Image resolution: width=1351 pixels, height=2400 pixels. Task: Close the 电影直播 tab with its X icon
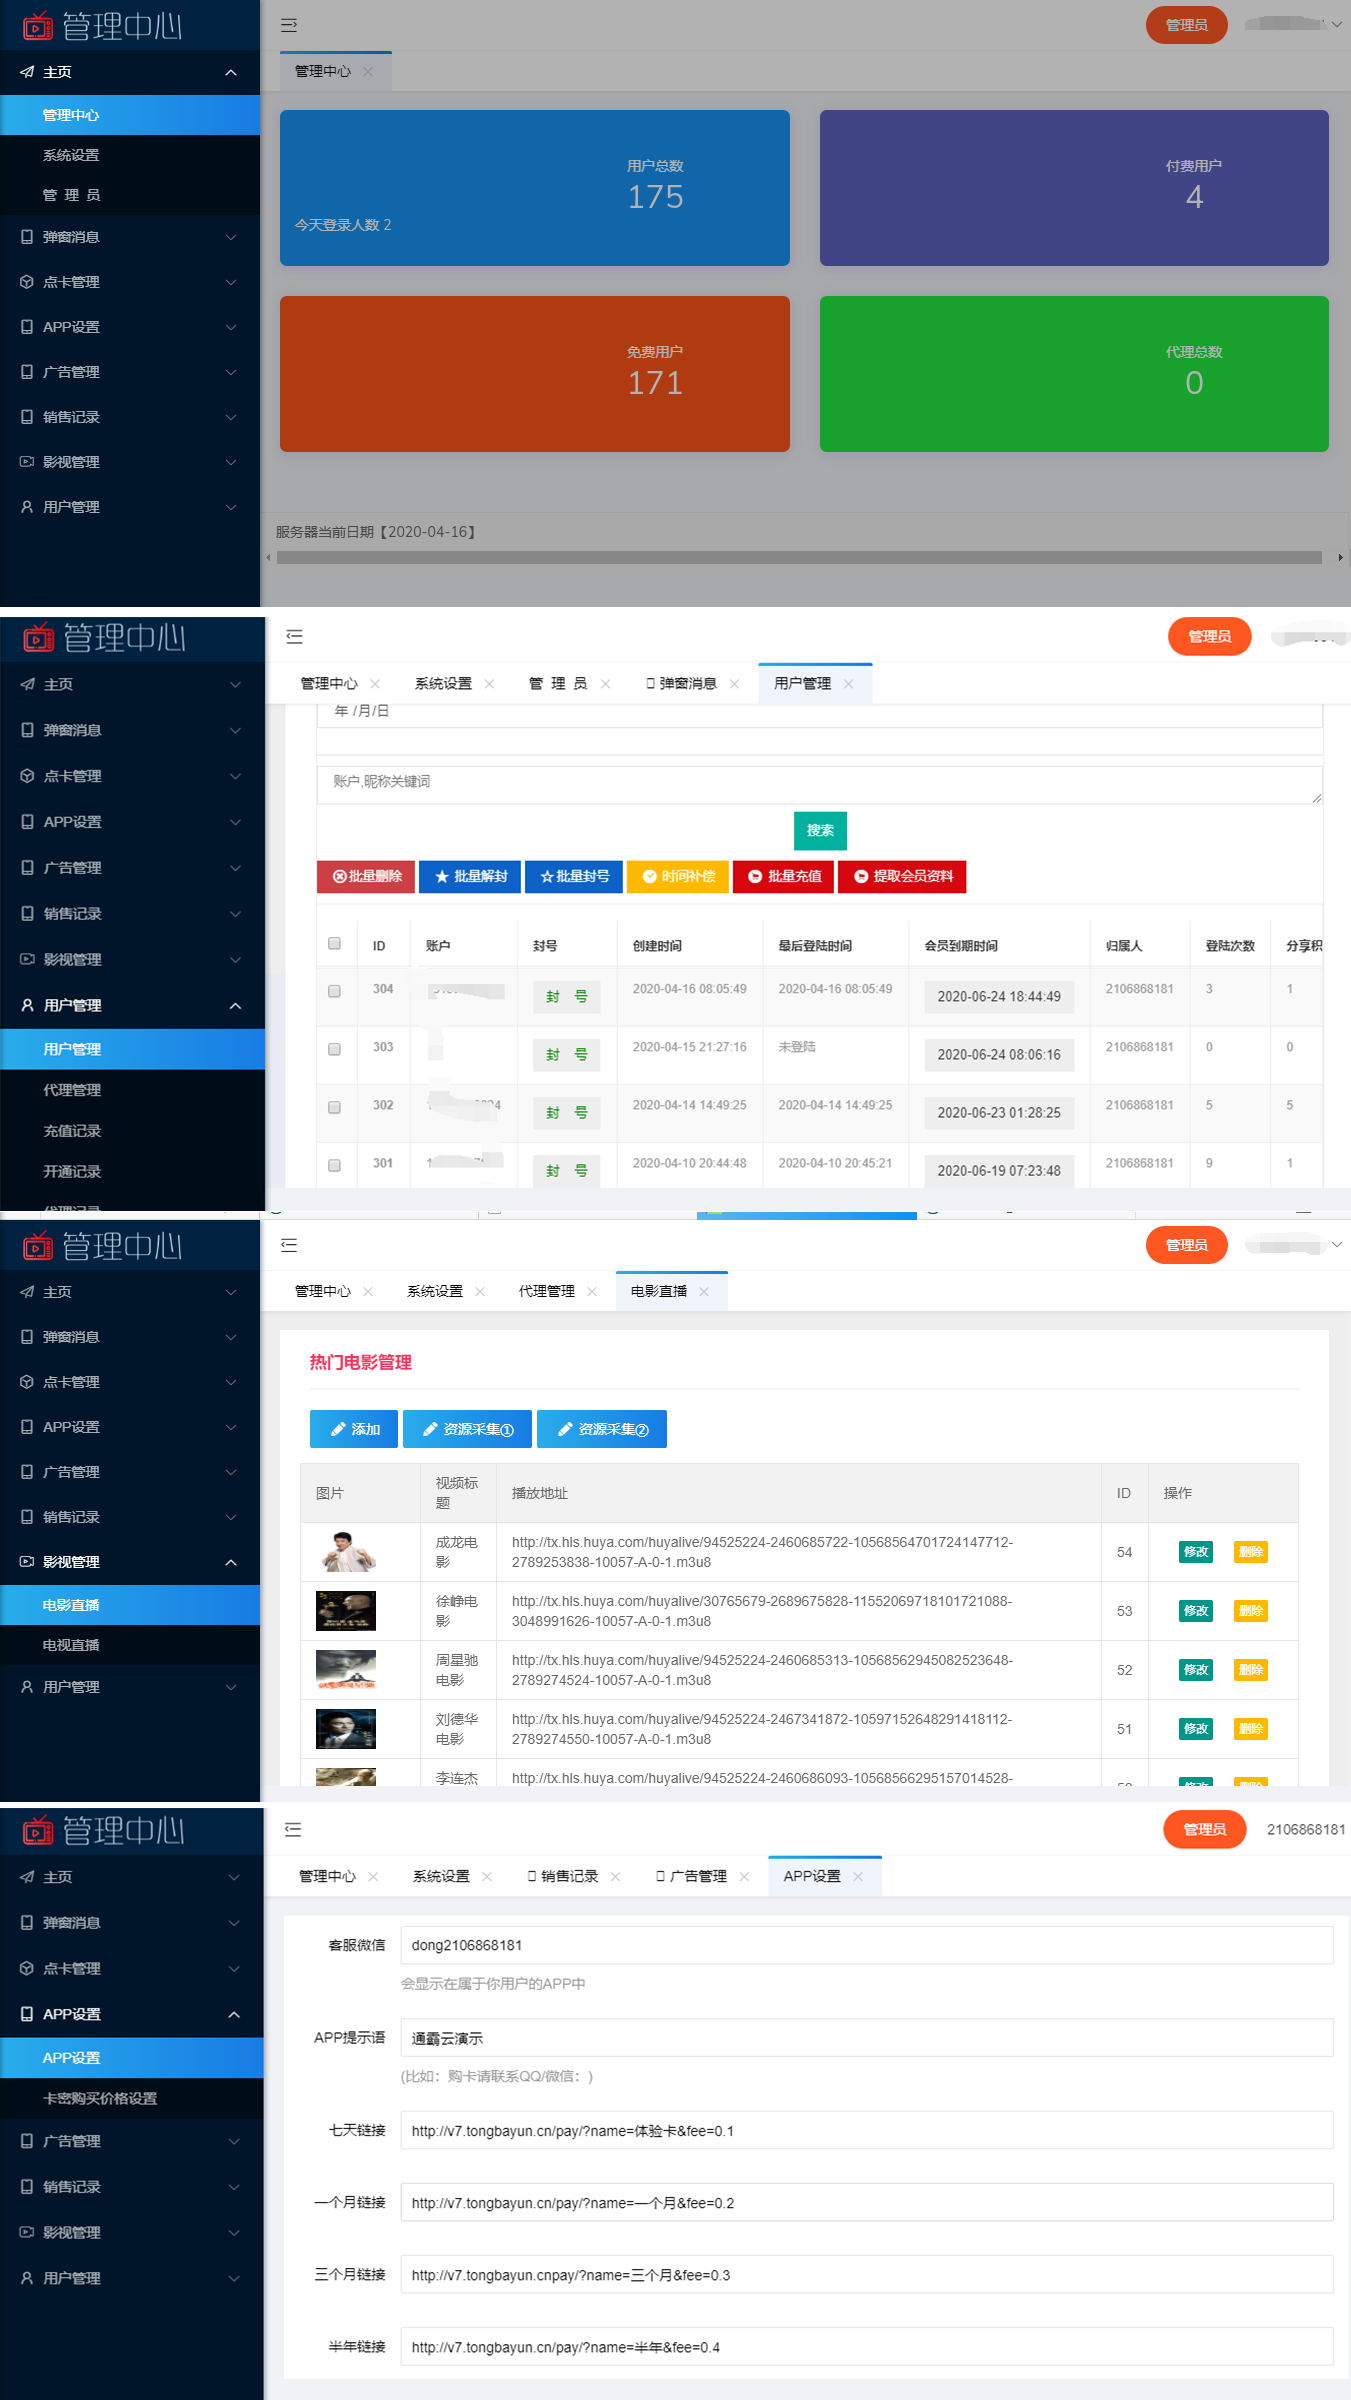(704, 1291)
